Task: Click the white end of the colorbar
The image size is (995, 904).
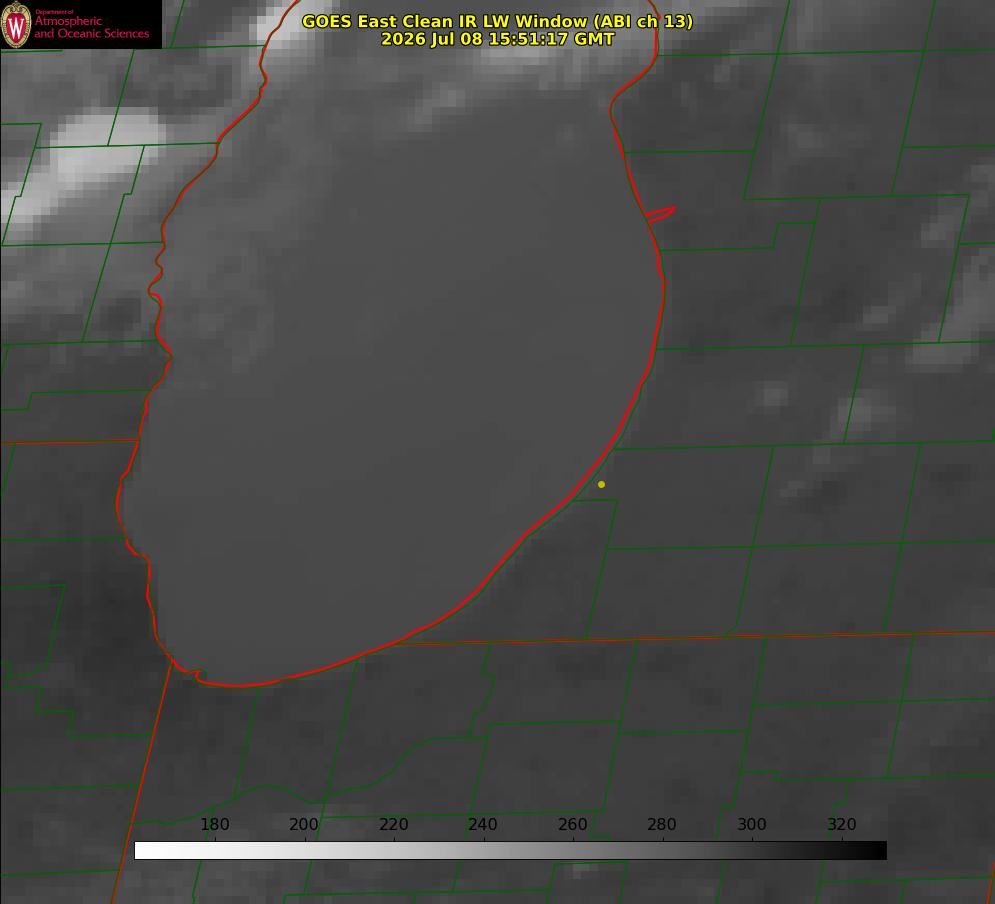Action: [x=146, y=851]
